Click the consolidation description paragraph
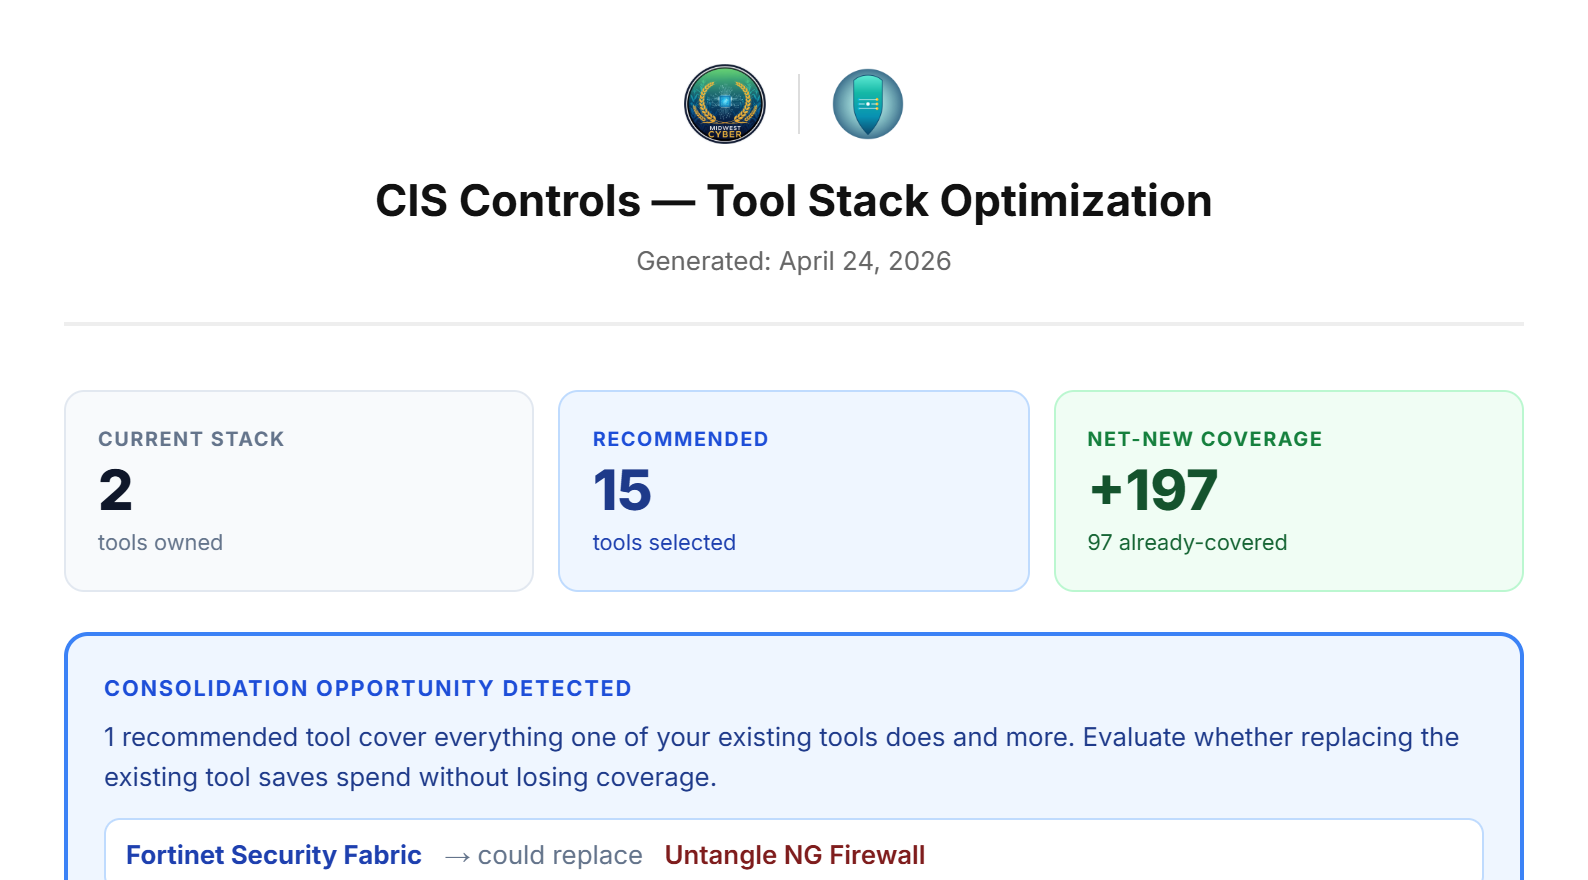Viewport: 1588px width, 880px height. 782,757
